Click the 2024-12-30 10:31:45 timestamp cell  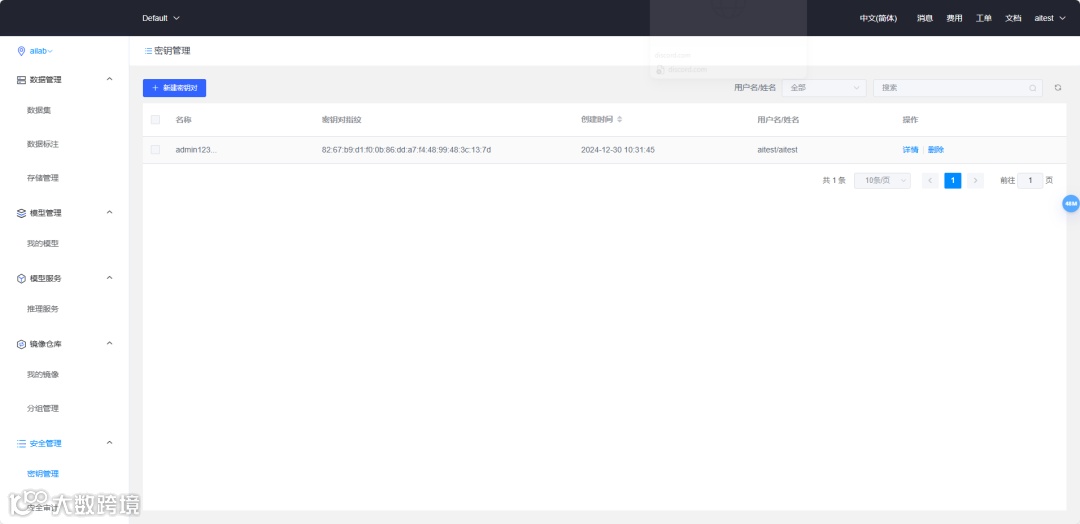coord(618,150)
